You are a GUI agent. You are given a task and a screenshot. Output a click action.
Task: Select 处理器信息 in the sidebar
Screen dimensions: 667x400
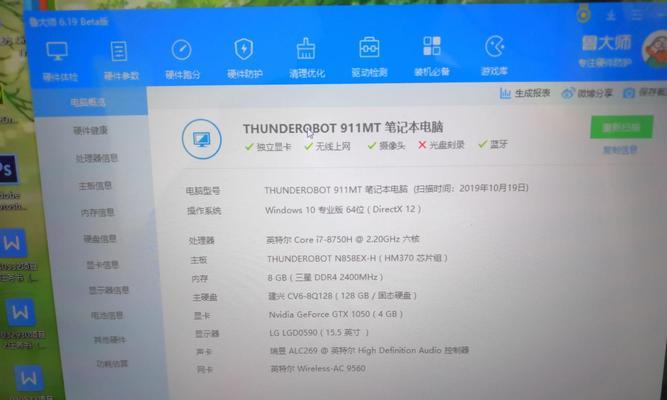pyautogui.click(x=97, y=158)
